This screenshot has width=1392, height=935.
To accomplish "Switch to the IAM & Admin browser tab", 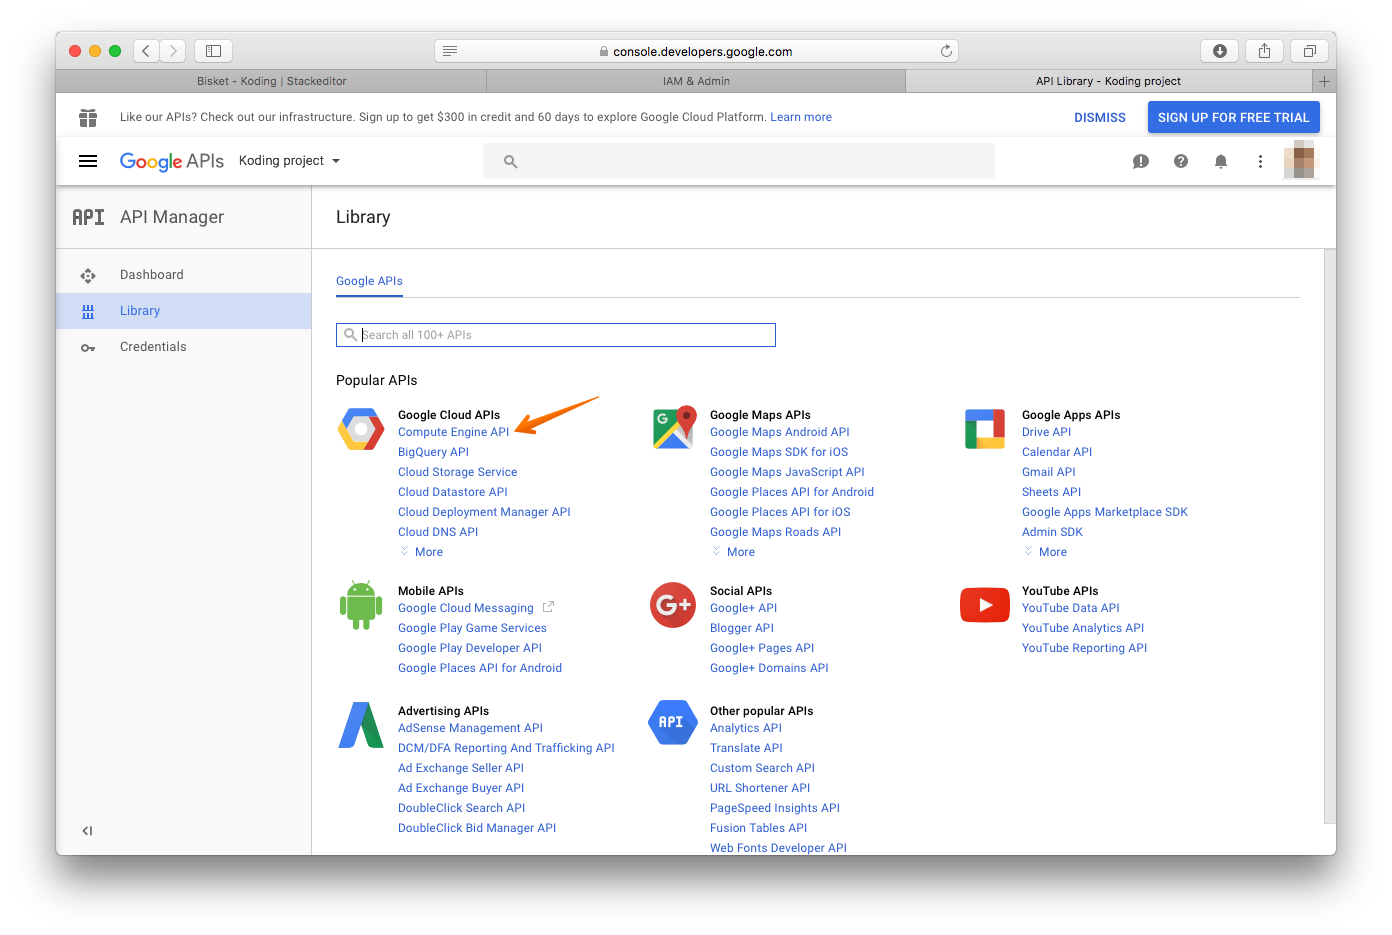I will (x=696, y=81).
